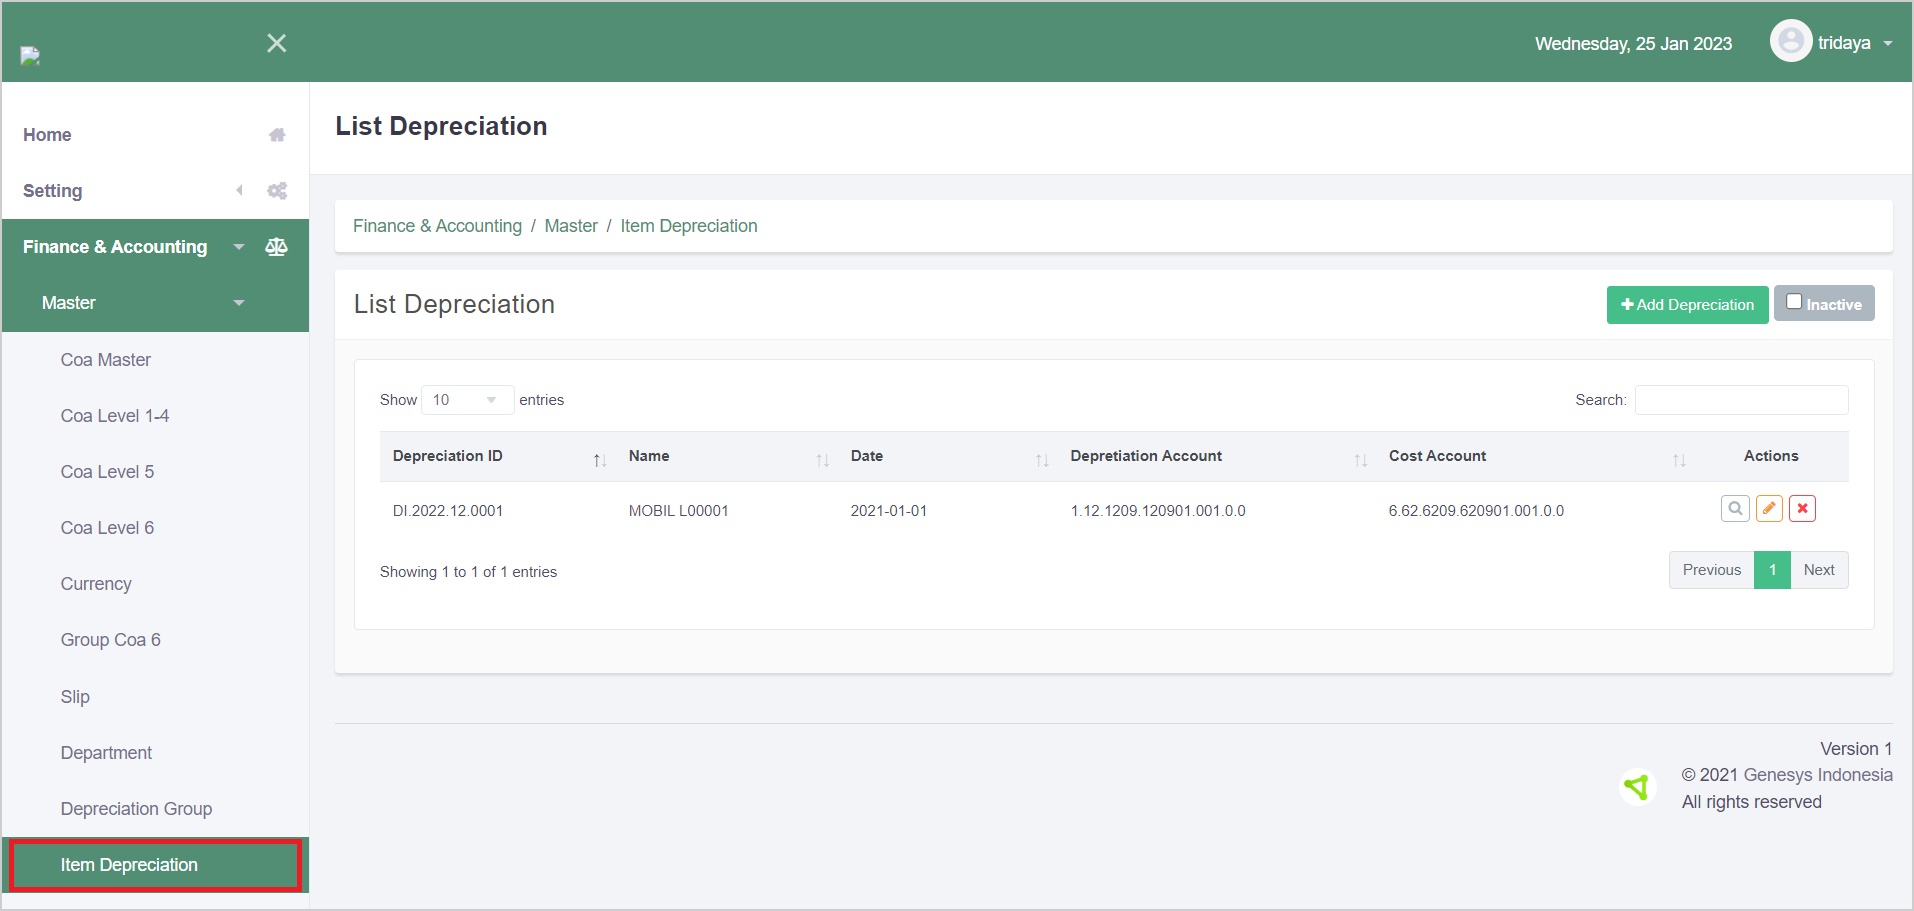The height and width of the screenshot is (911, 1914).
Task: Open Coa Master menu item
Action: [106, 360]
